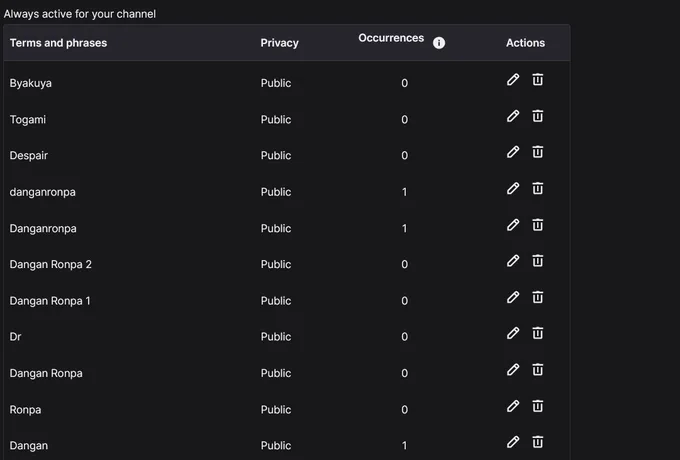Select capitalized Danganronpa term text

(43, 228)
